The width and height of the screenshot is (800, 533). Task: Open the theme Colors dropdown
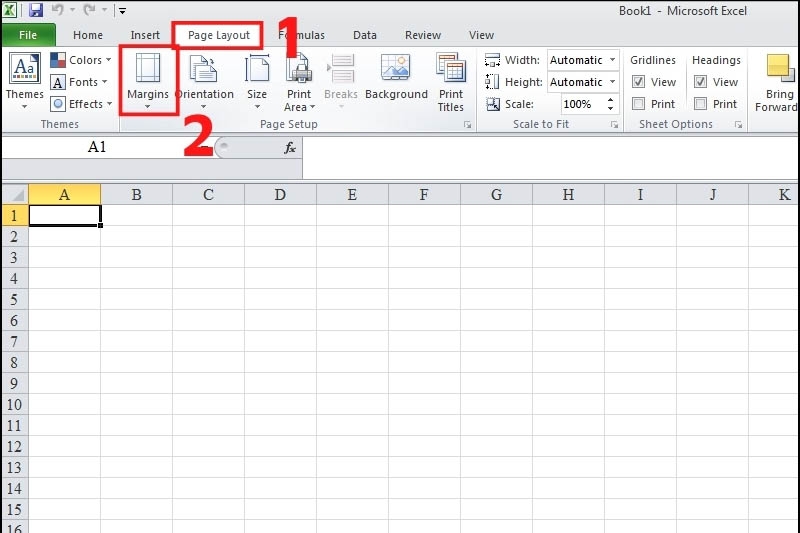pyautogui.click(x=82, y=60)
